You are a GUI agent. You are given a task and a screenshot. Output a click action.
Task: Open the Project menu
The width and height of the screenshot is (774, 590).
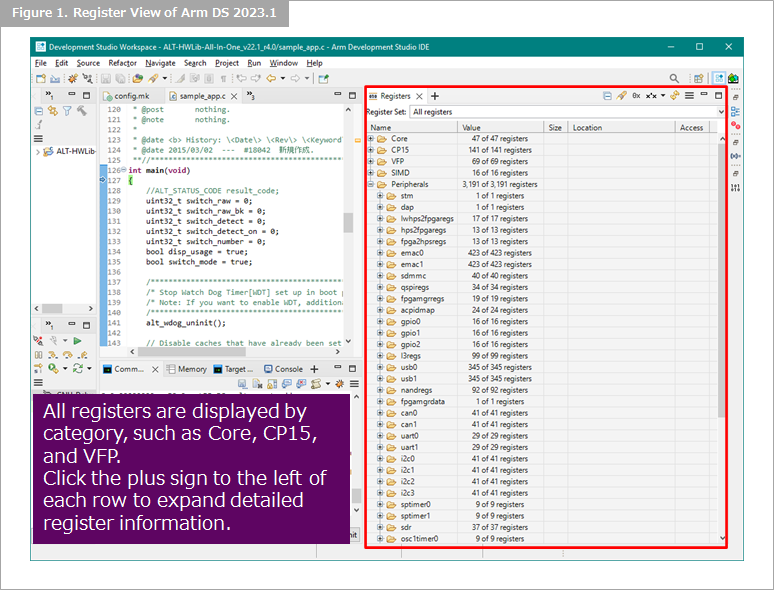click(226, 63)
